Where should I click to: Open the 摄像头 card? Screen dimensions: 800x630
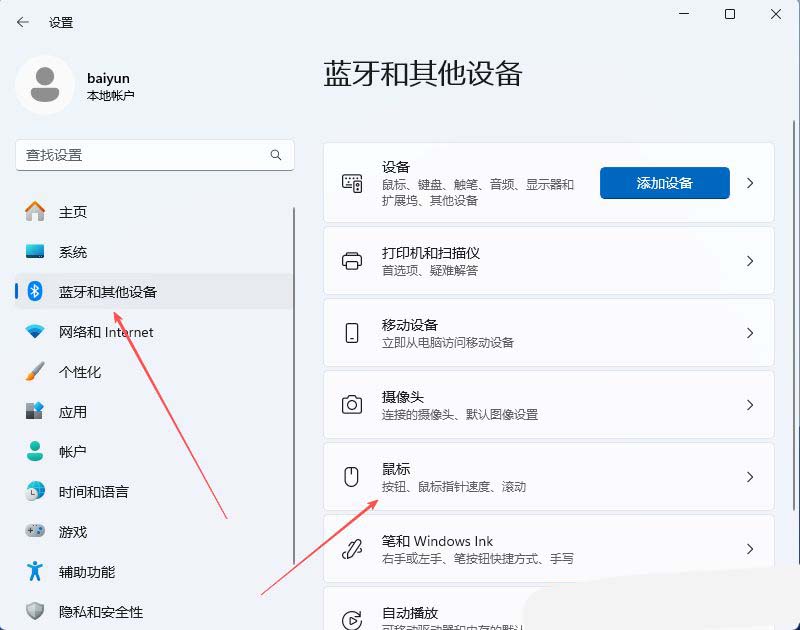[548, 405]
